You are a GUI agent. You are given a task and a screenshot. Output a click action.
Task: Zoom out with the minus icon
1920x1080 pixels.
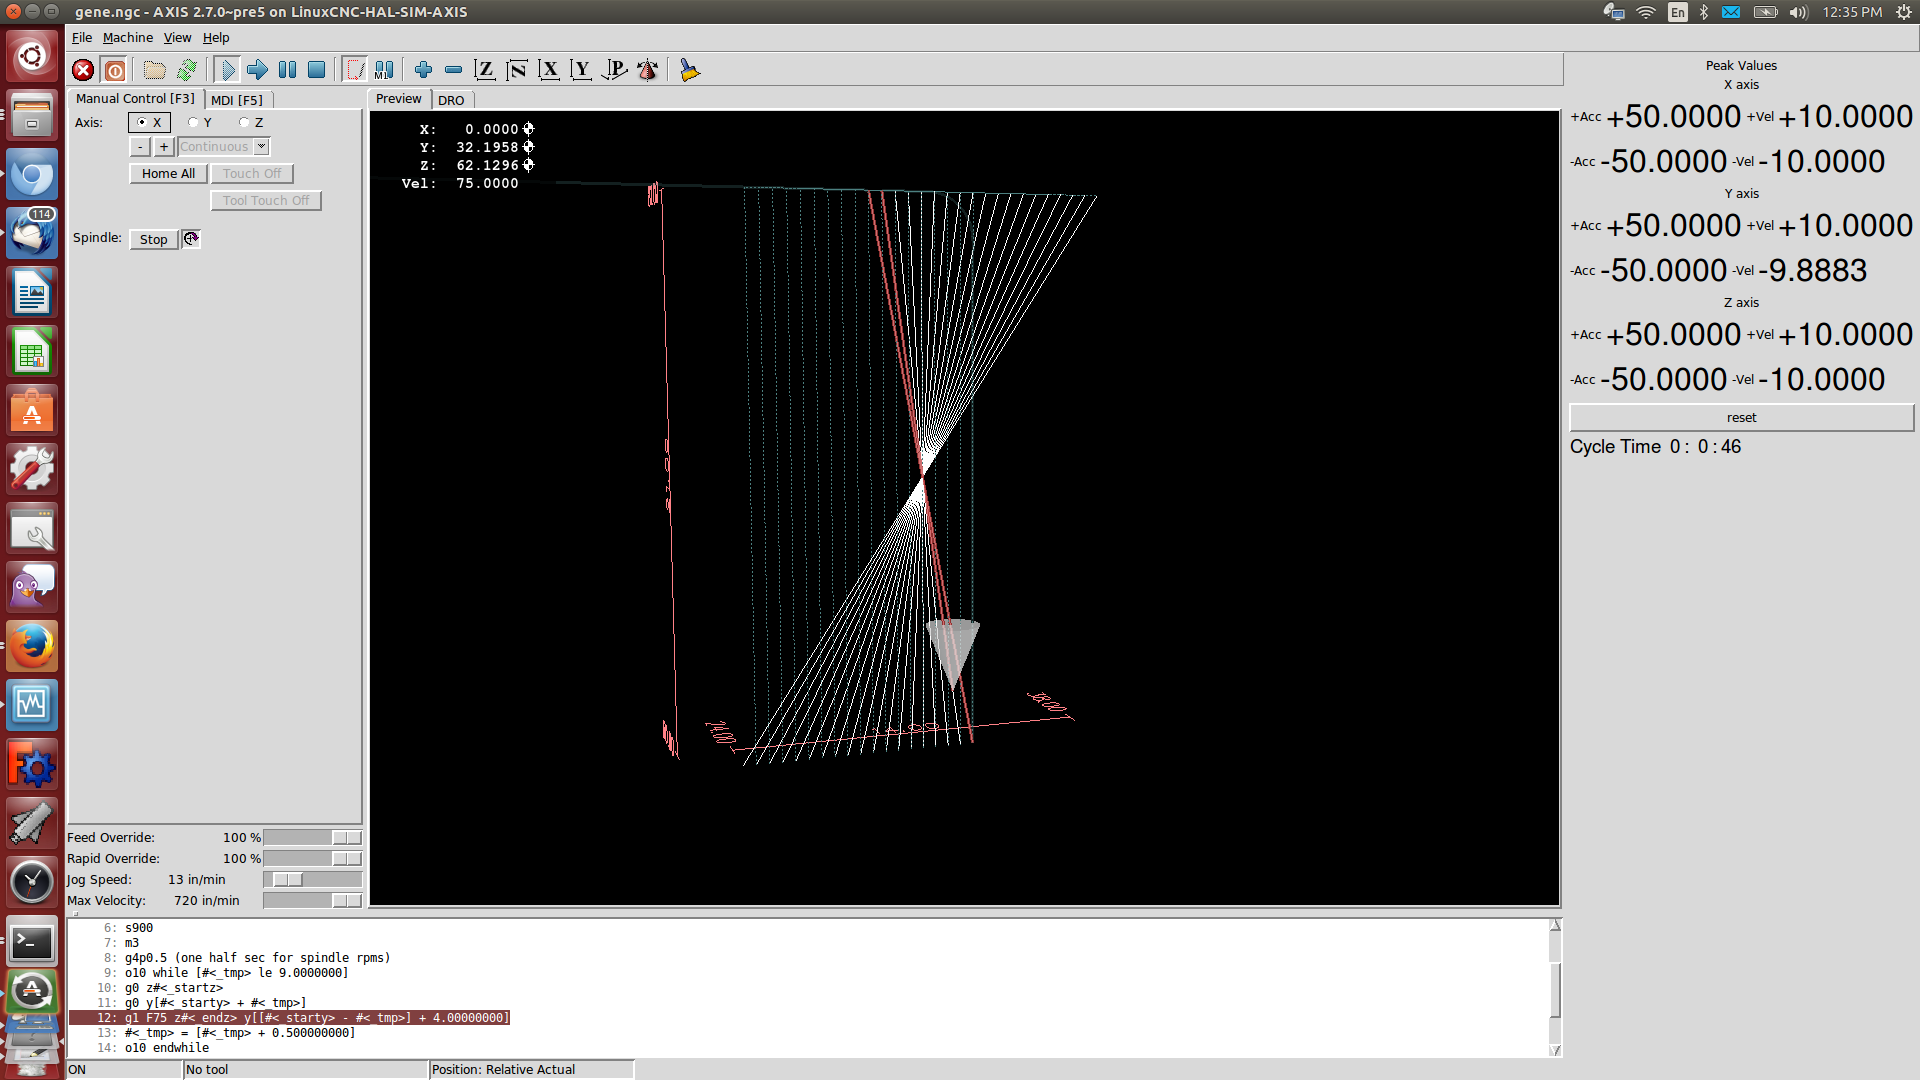pyautogui.click(x=453, y=70)
